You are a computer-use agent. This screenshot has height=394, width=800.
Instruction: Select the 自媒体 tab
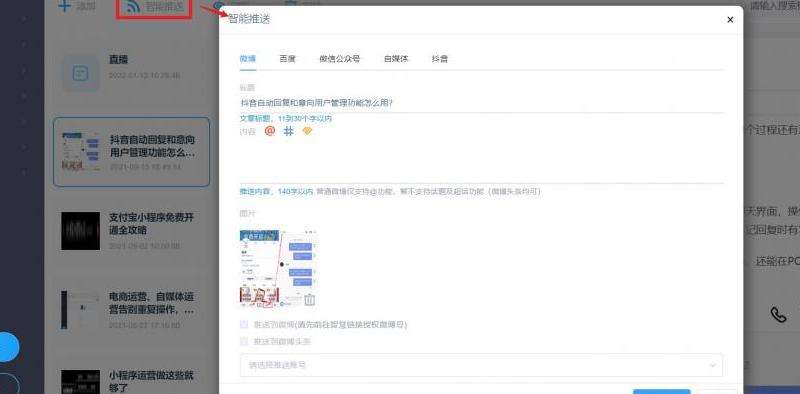(396, 59)
